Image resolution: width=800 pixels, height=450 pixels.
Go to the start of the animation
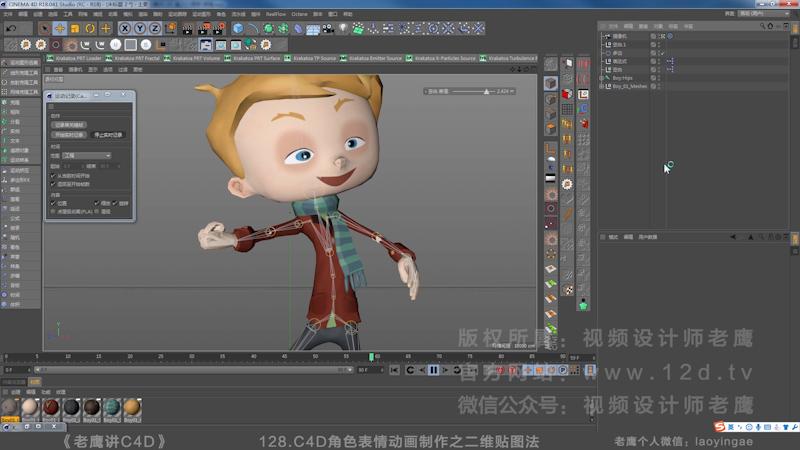tap(394, 370)
